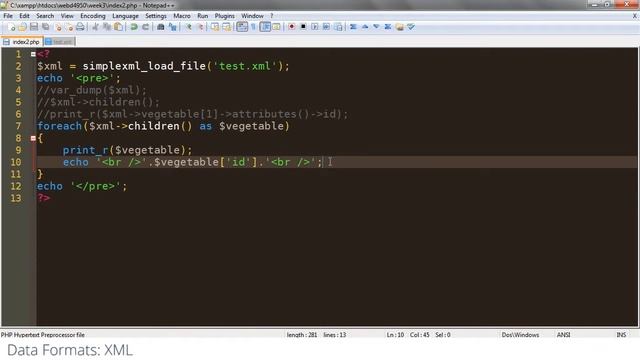Open the View menu
The height and width of the screenshot is (360, 640).
tap(67, 16)
